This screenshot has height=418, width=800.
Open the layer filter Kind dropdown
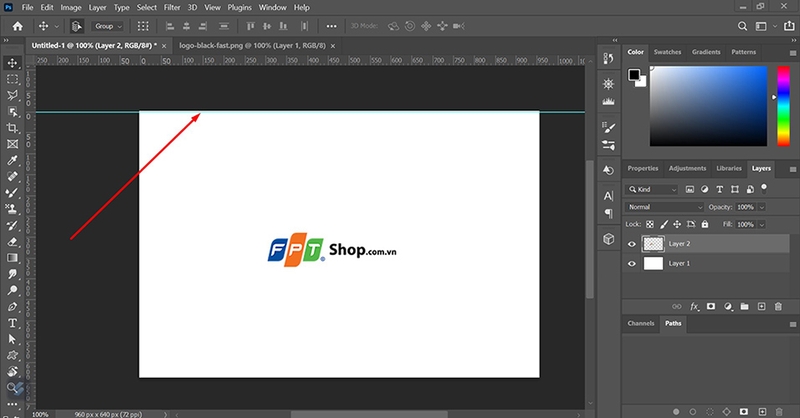[x=652, y=189]
